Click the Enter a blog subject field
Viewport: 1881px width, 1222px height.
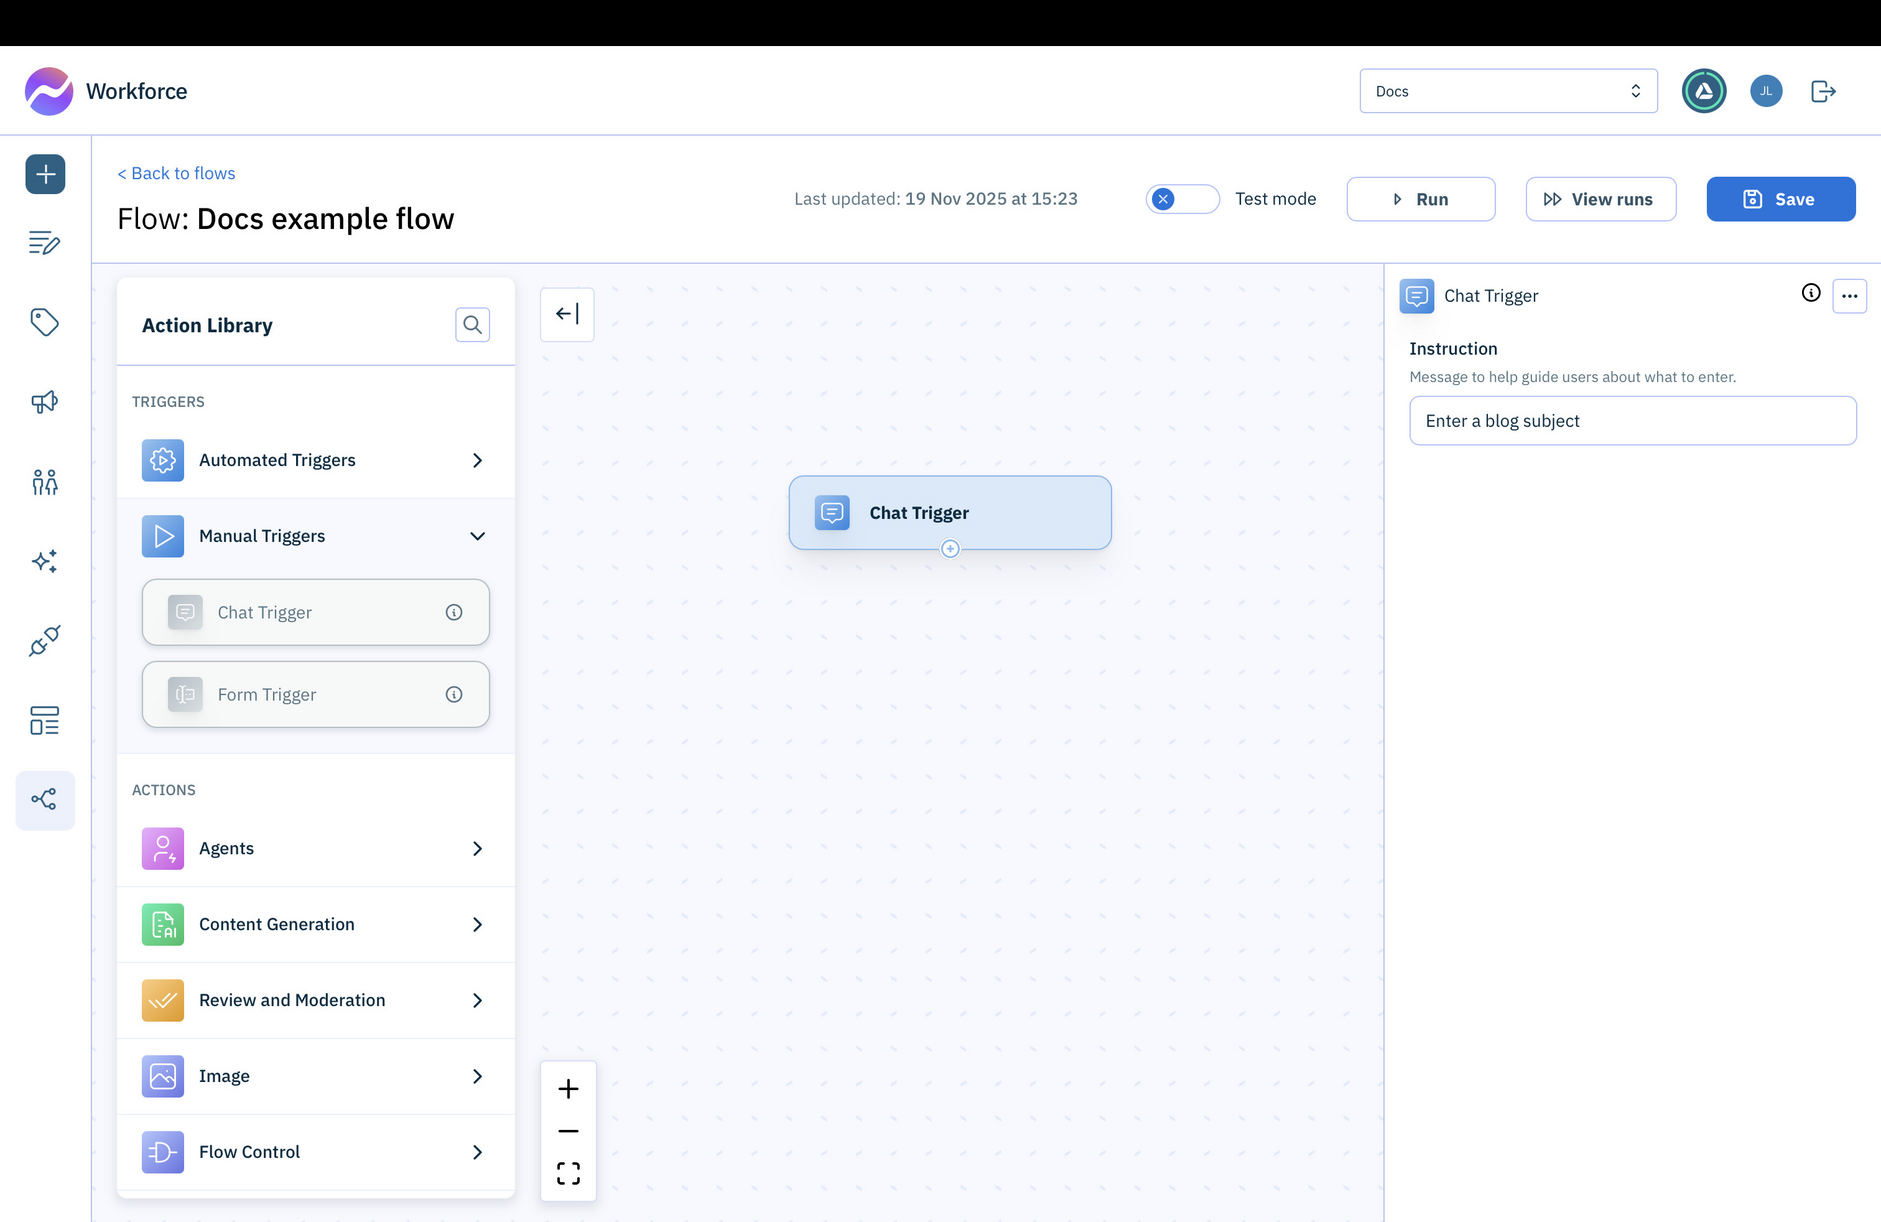[x=1632, y=420]
